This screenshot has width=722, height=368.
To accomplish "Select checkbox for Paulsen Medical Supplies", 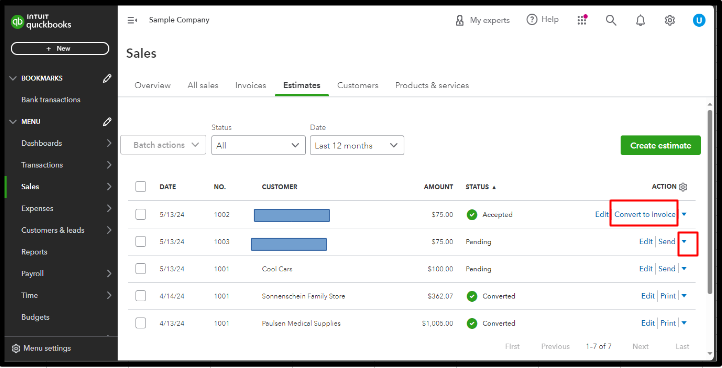I will (140, 323).
